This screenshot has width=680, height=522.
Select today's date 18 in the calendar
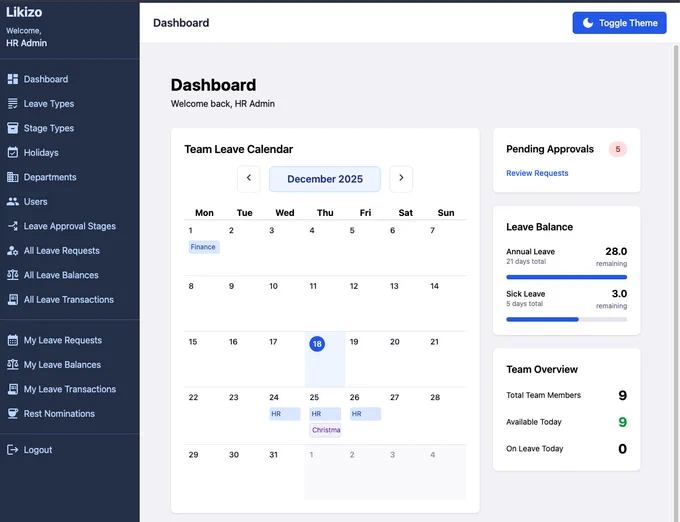pyautogui.click(x=317, y=344)
